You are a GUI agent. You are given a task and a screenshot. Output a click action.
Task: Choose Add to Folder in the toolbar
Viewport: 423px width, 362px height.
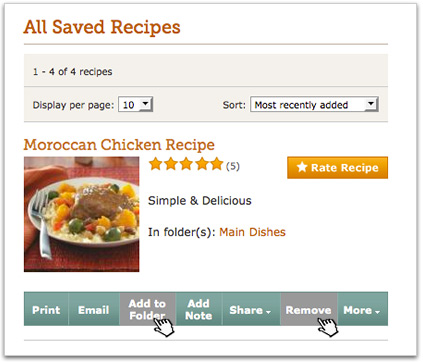coord(147,309)
